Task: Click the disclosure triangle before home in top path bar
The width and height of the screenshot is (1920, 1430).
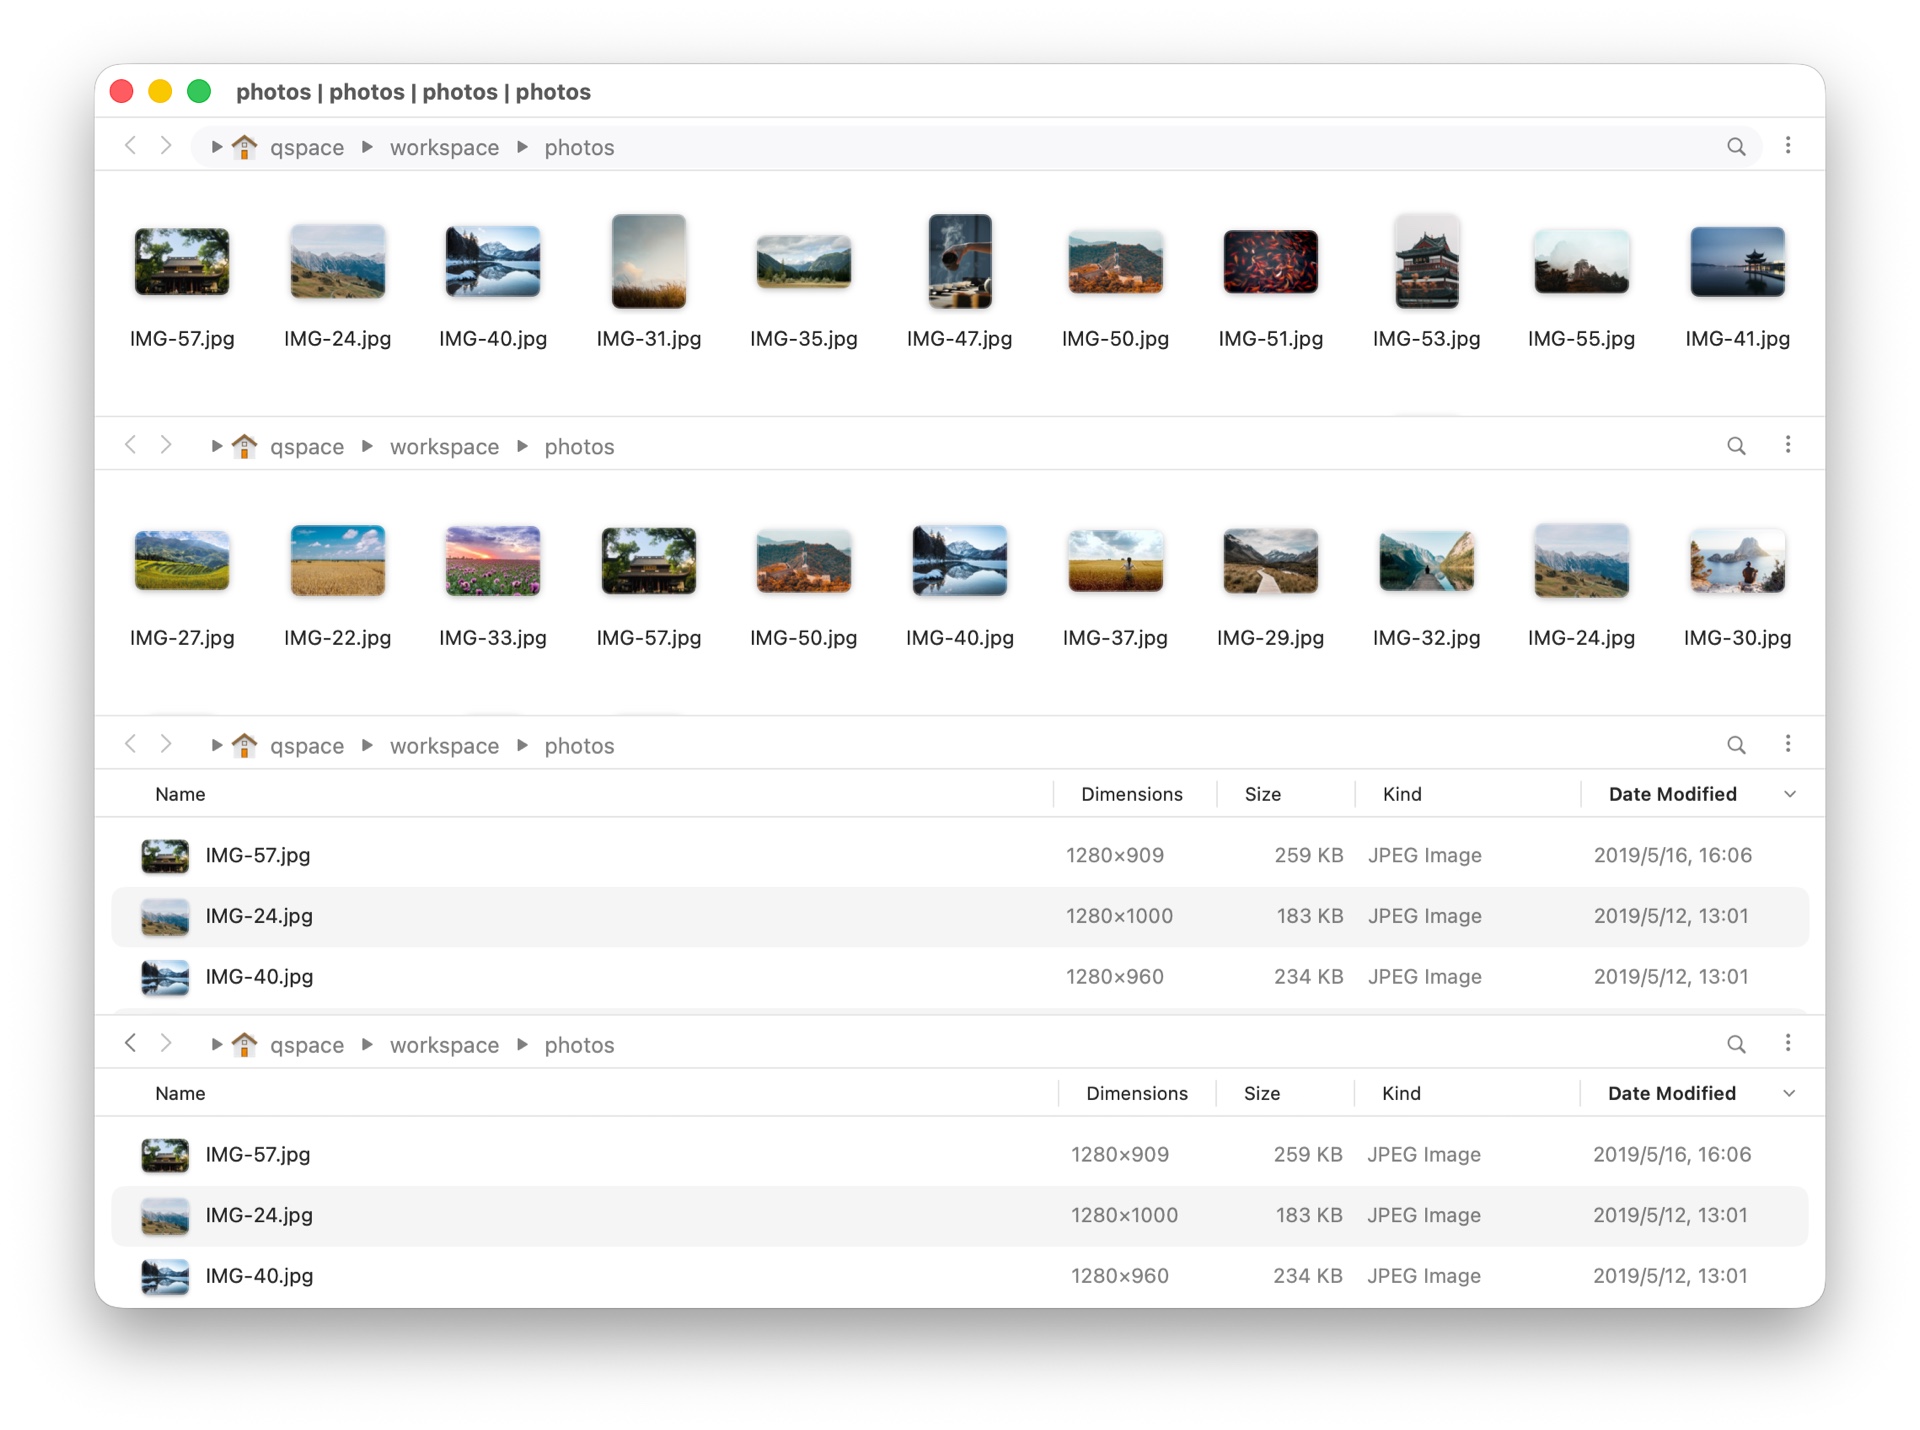Action: click(x=216, y=146)
